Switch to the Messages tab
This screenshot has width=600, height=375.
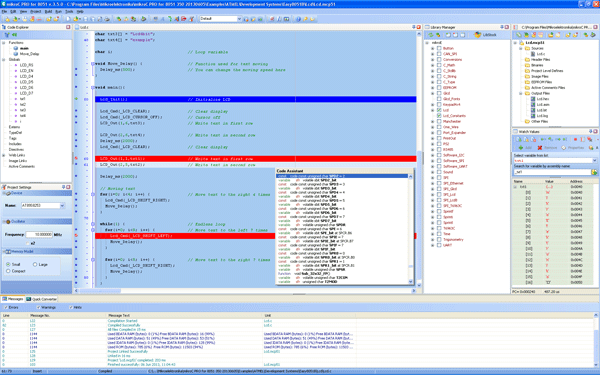13,299
